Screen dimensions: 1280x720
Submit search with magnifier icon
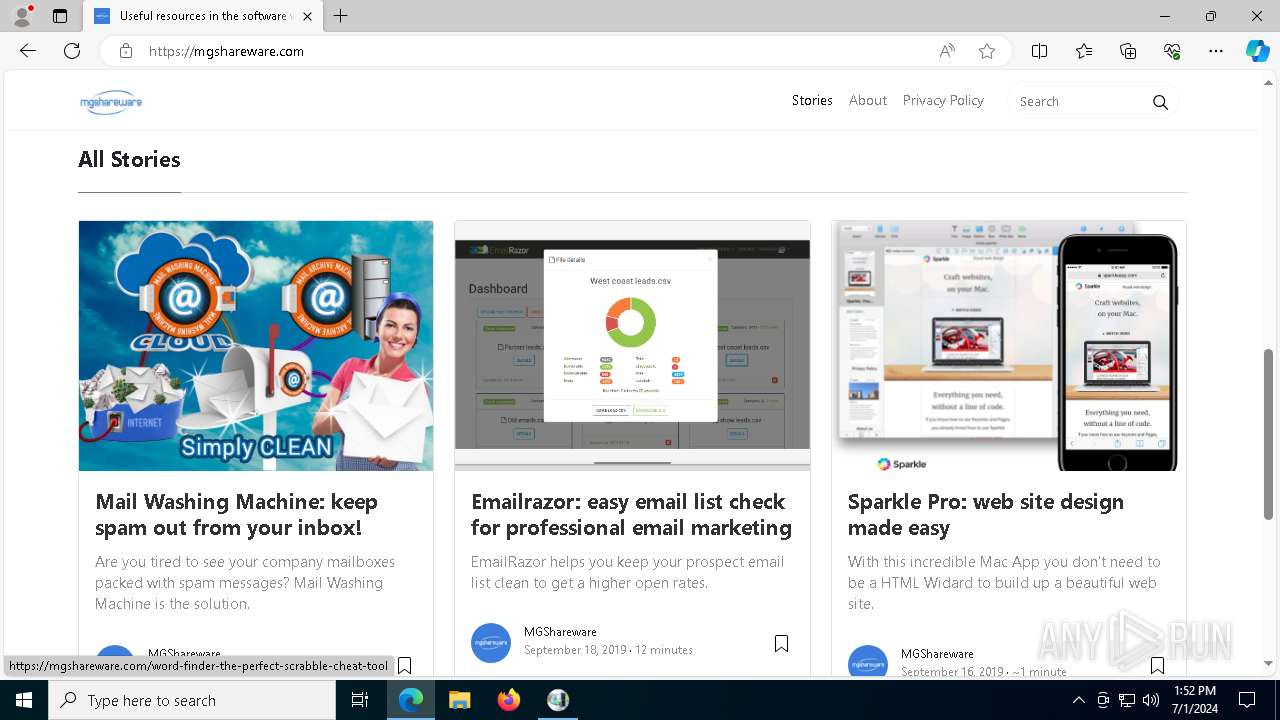point(1160,102)
